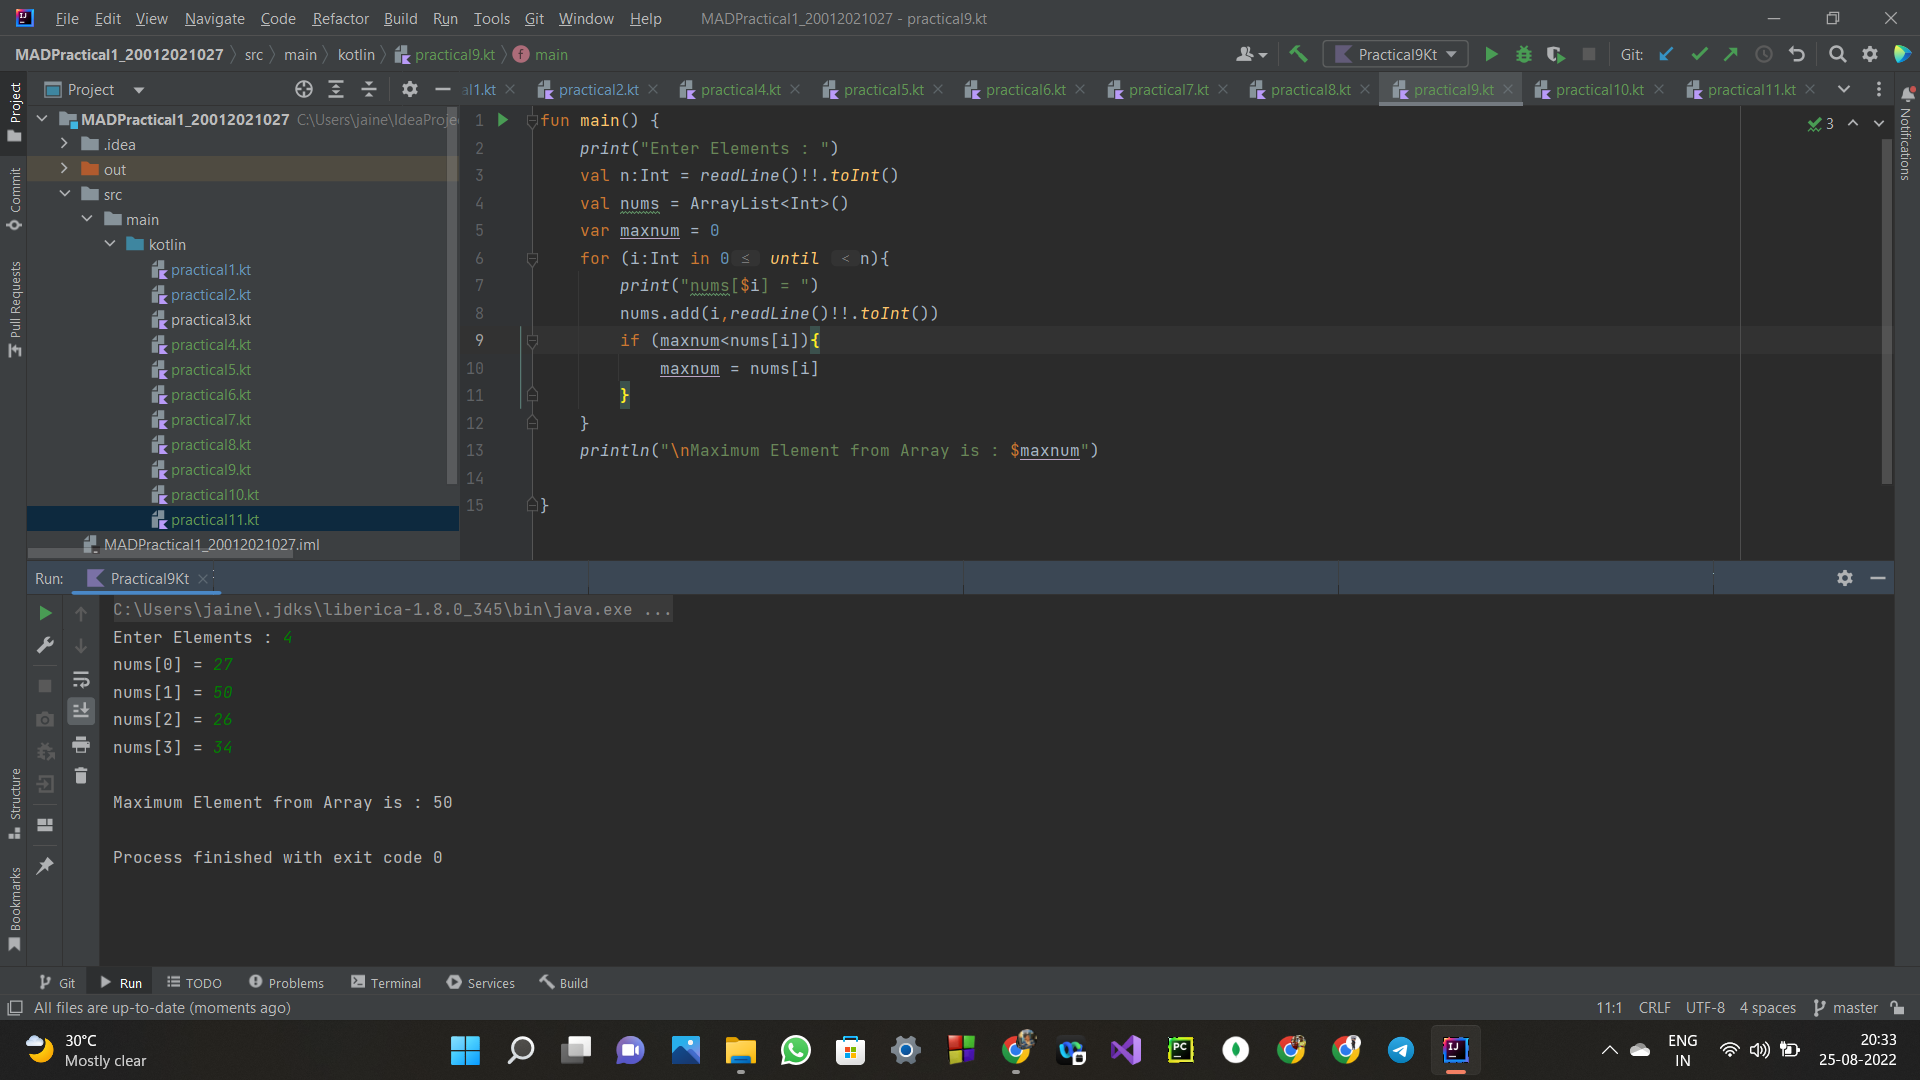This screenshot has height=1080, width=1920.
Task: Switch to the practical2.kt editor tab
Action: (x=597, y=89)
